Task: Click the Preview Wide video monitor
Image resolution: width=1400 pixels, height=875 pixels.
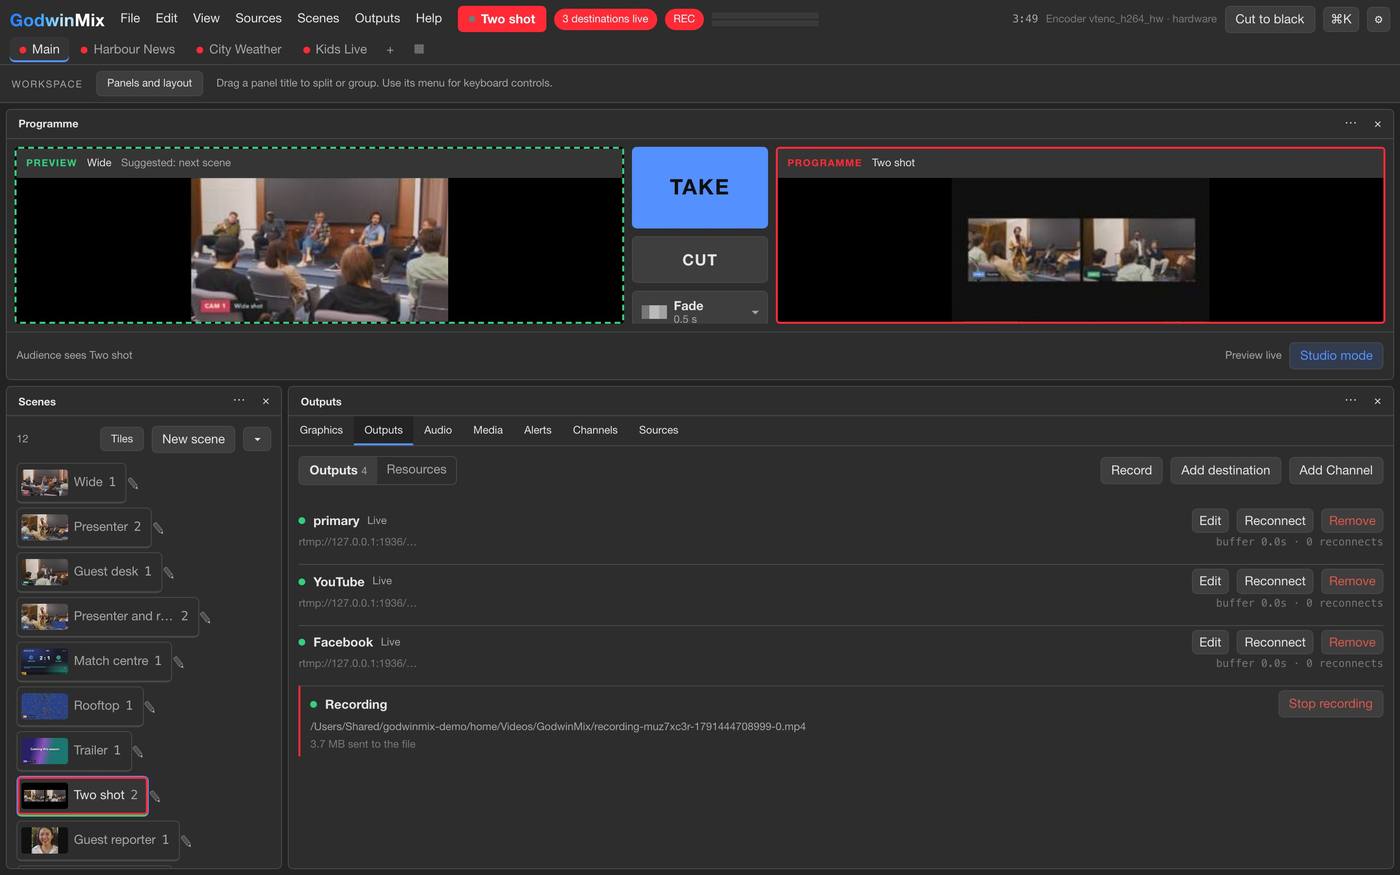Action: [x=319, y=250]
